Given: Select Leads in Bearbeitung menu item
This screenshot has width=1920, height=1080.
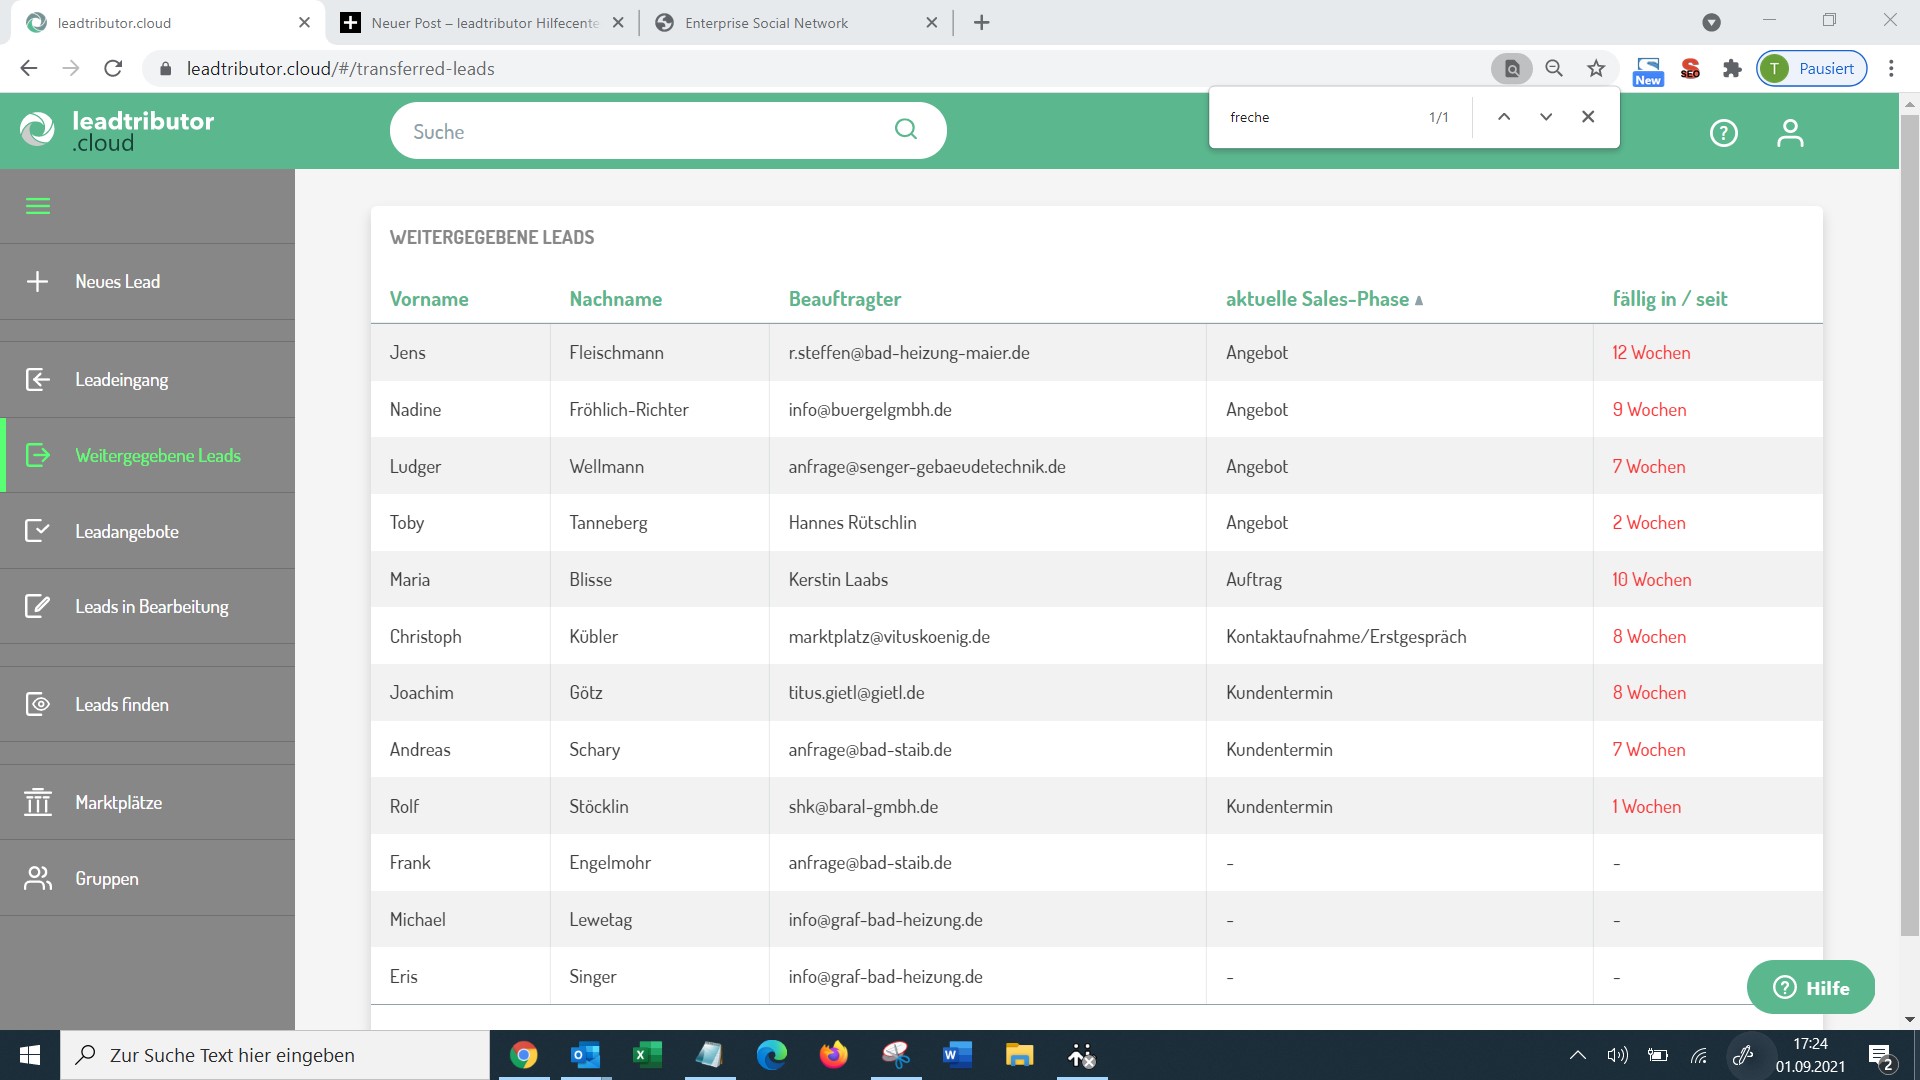Looking at the screenshot, I should point(152,607).
